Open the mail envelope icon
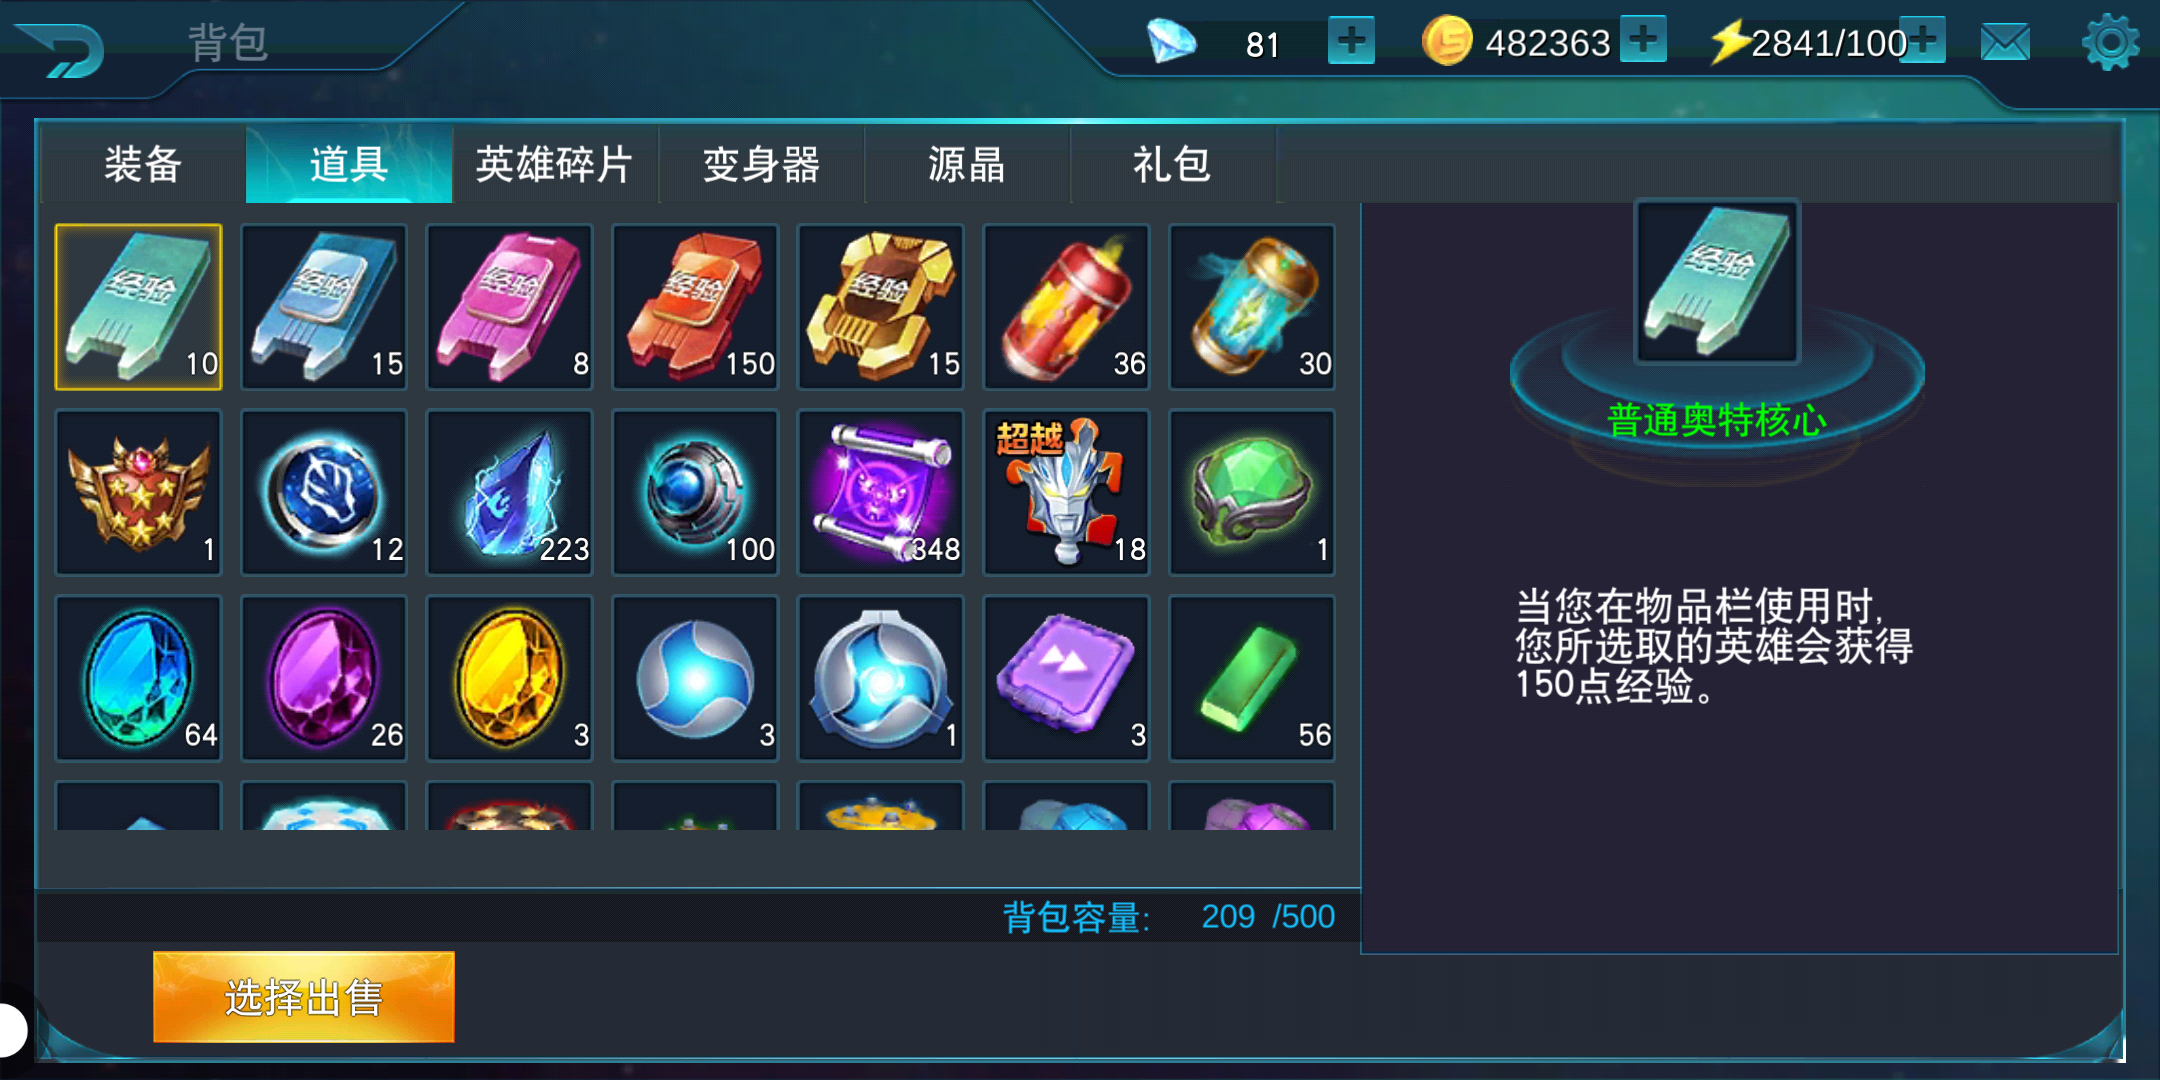The height and width of the screenshot is (1080, 2160). [x=2005, y=43]
